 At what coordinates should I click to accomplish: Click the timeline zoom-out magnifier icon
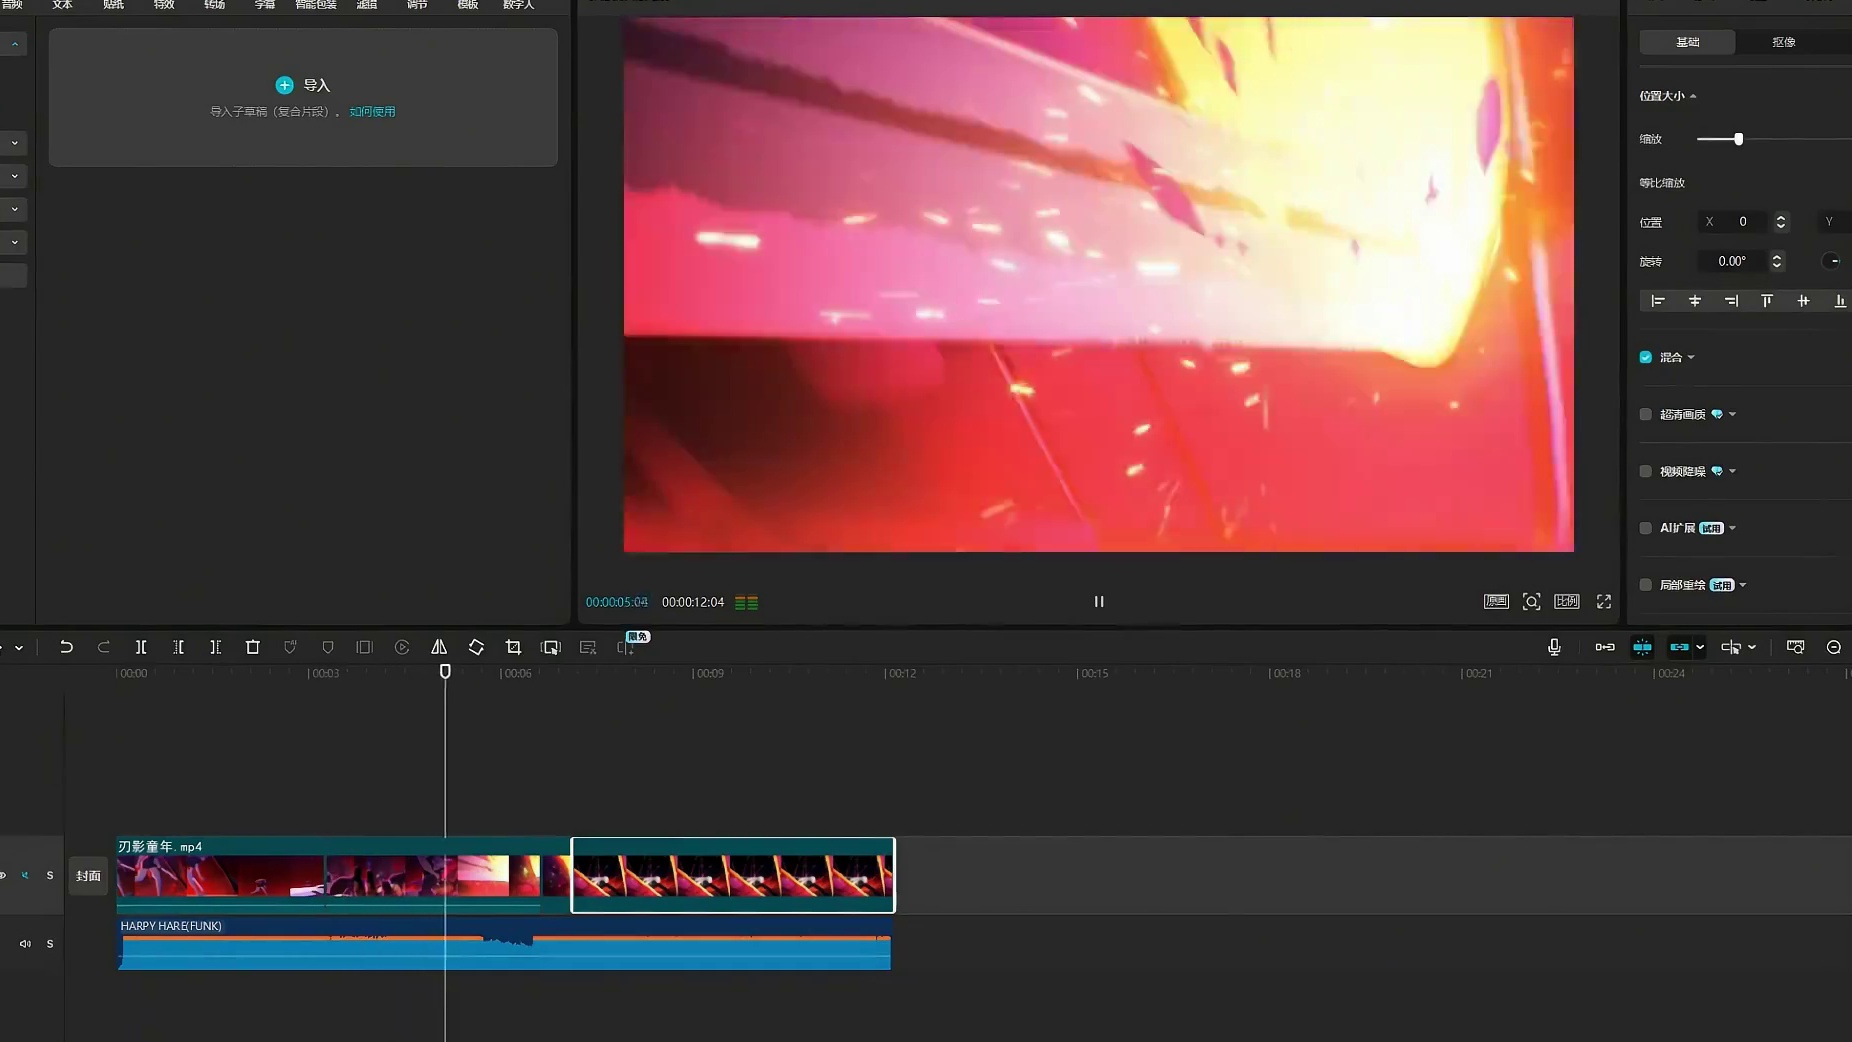coord(1833,647)
